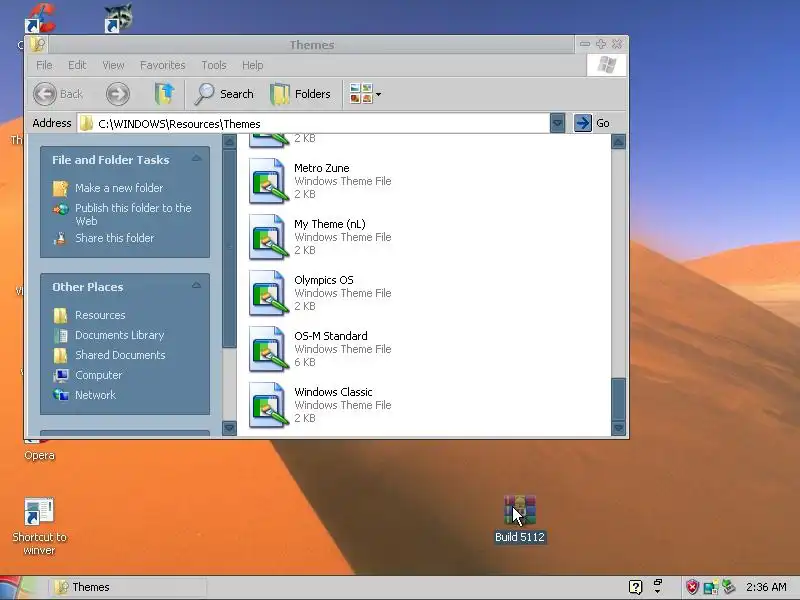Select the Olympics OS theme file icon
Image resolution: width=800 pixels, height=600 pixels.
point(268,293)
